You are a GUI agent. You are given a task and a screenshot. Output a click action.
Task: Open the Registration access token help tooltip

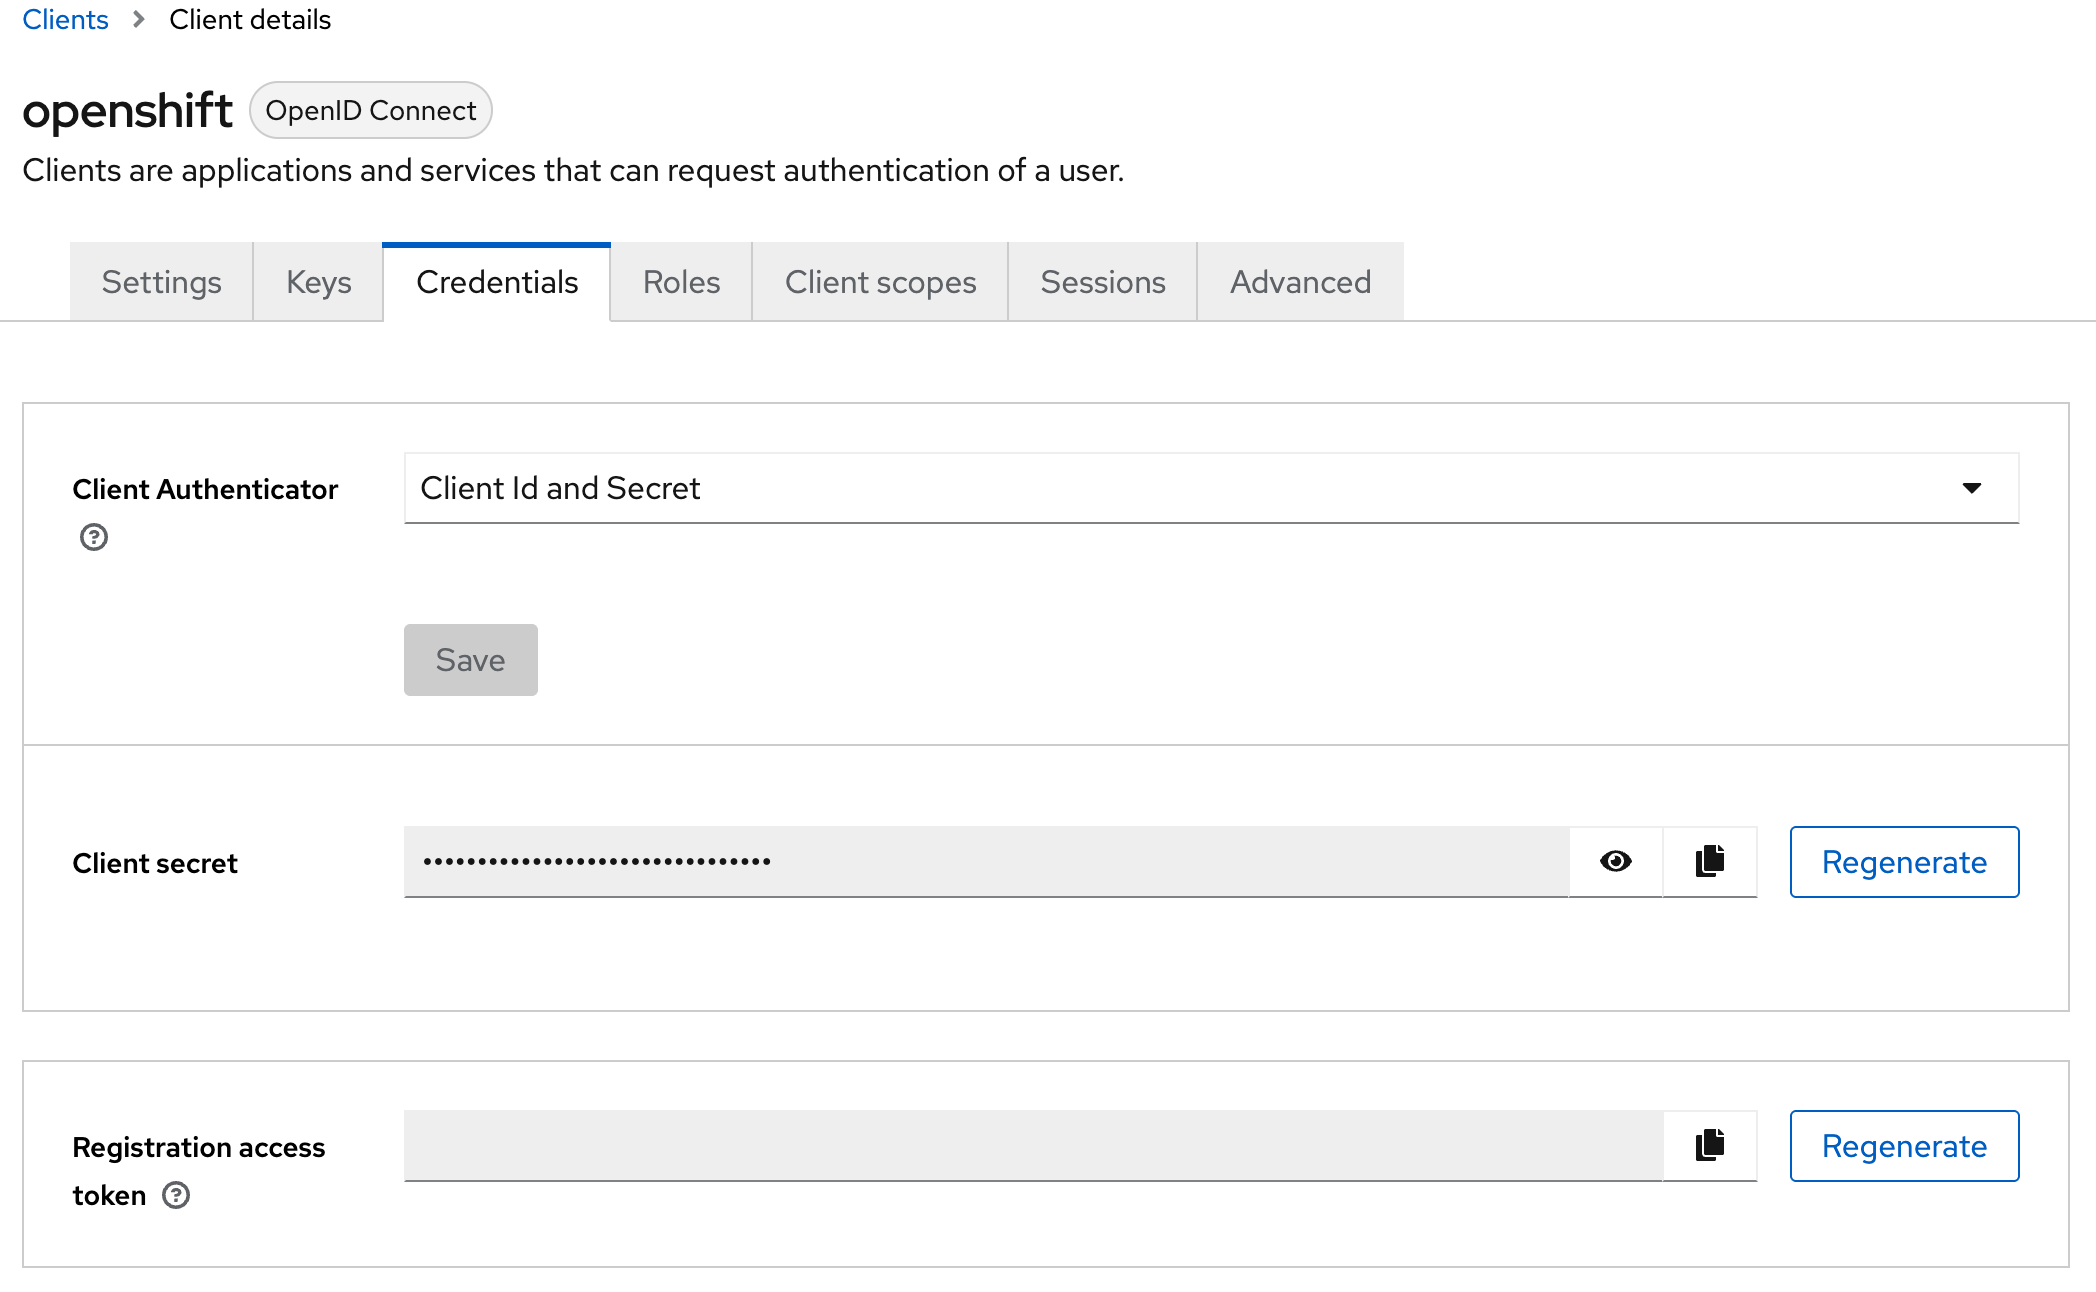177,1195
